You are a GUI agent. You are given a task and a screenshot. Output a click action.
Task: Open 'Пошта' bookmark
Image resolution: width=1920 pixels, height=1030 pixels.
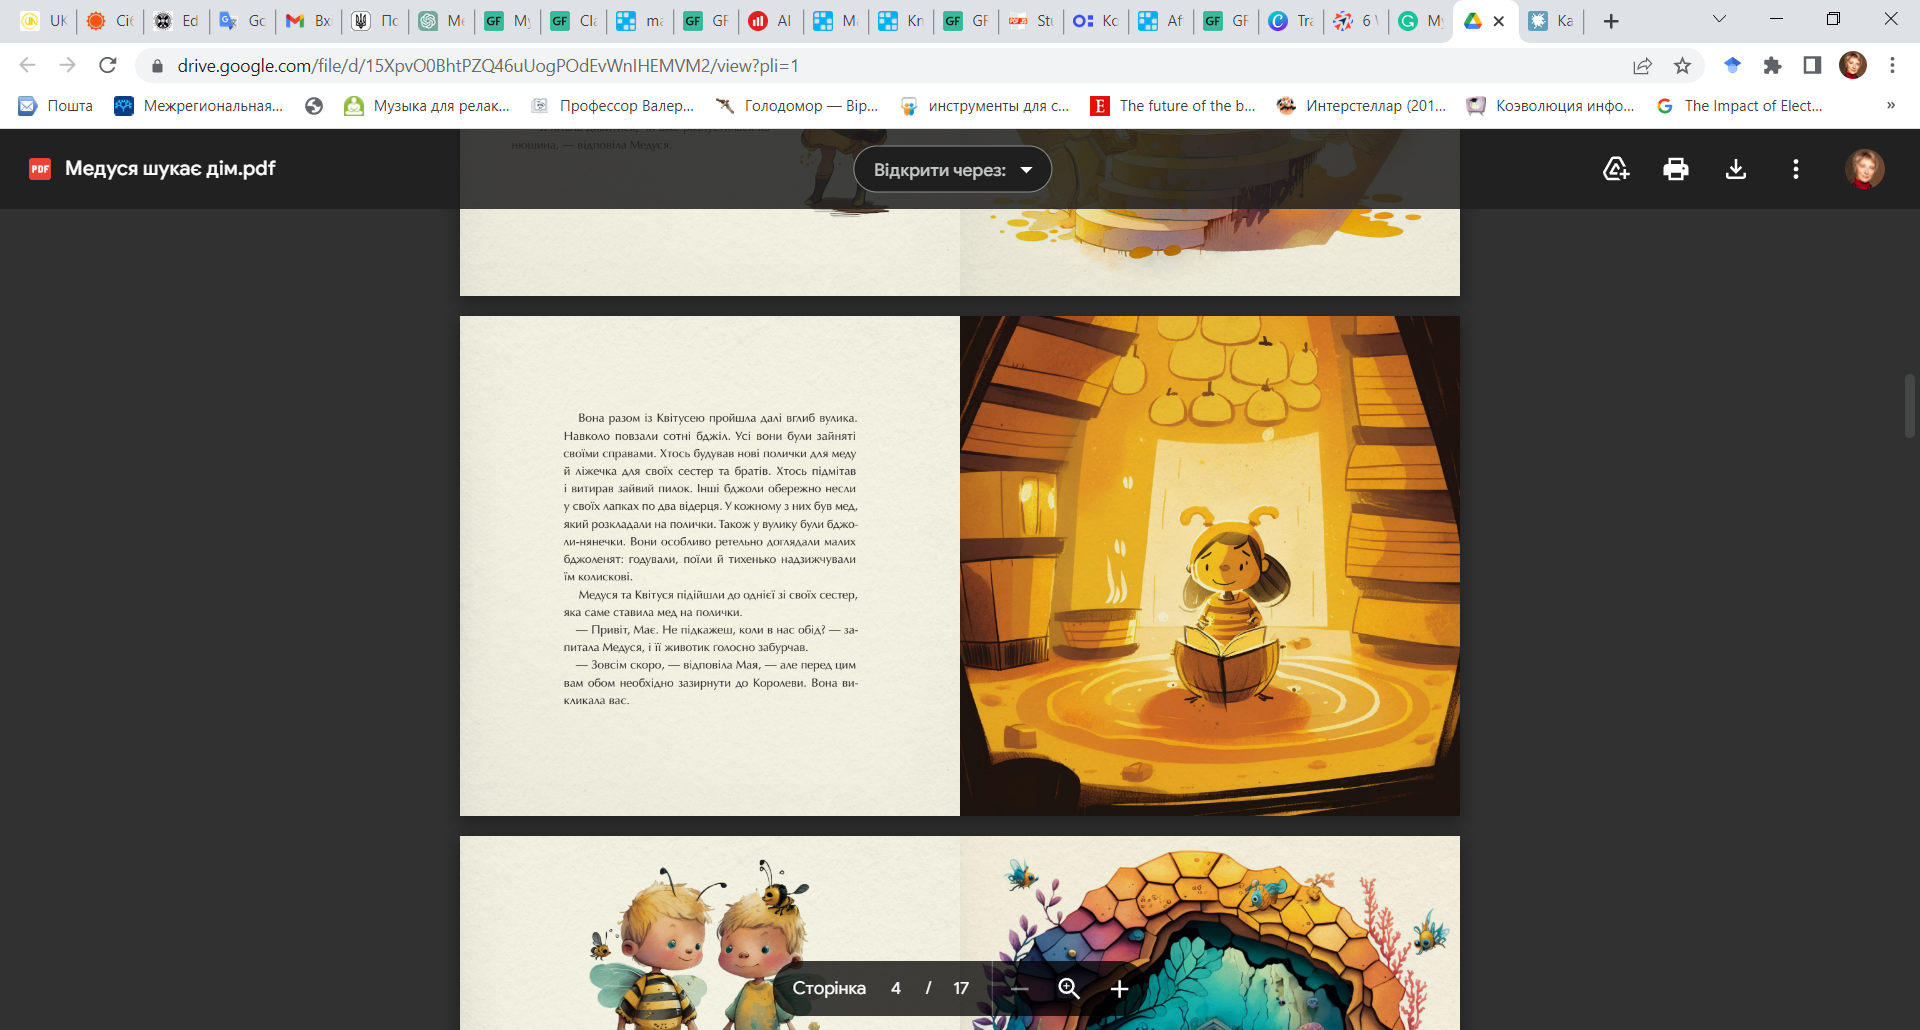click(x=56, y=106)
